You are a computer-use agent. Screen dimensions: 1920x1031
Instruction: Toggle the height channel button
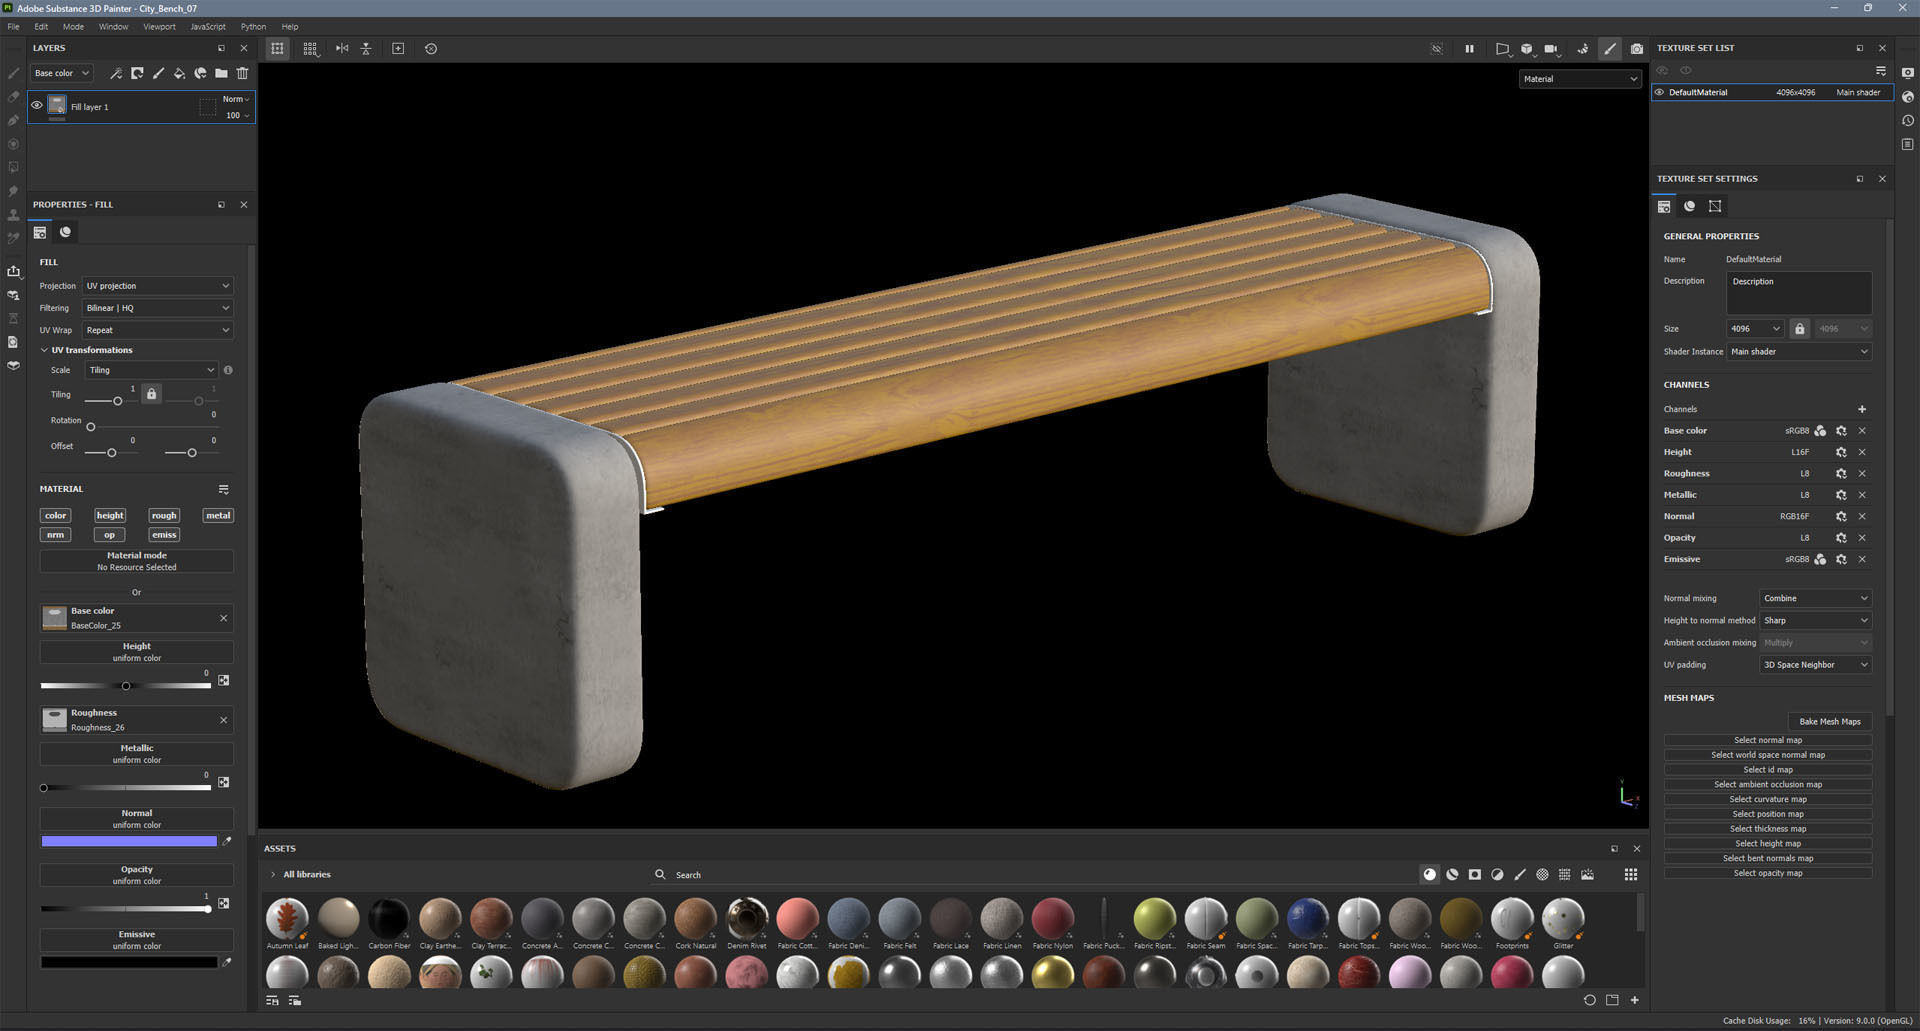point(110,516)
